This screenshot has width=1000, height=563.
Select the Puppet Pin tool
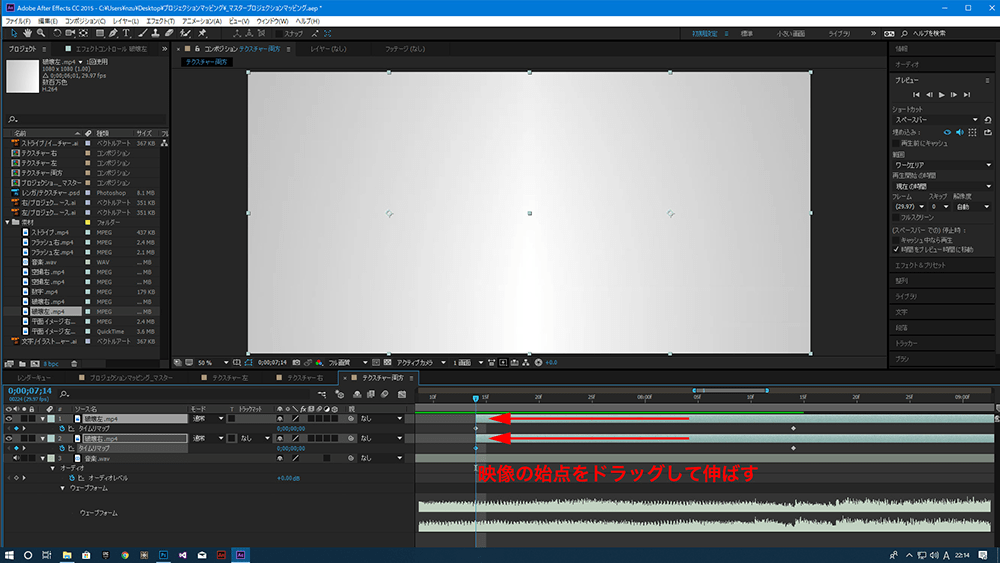(203, 33)
